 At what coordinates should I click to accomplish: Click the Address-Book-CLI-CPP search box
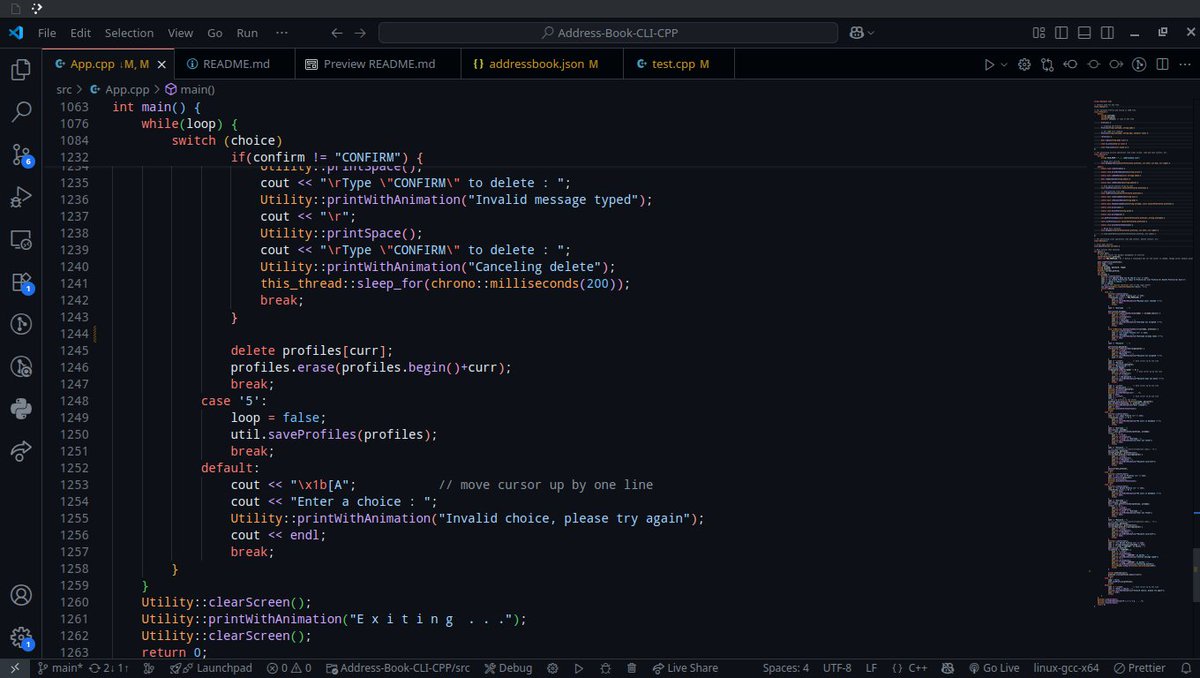610,32
